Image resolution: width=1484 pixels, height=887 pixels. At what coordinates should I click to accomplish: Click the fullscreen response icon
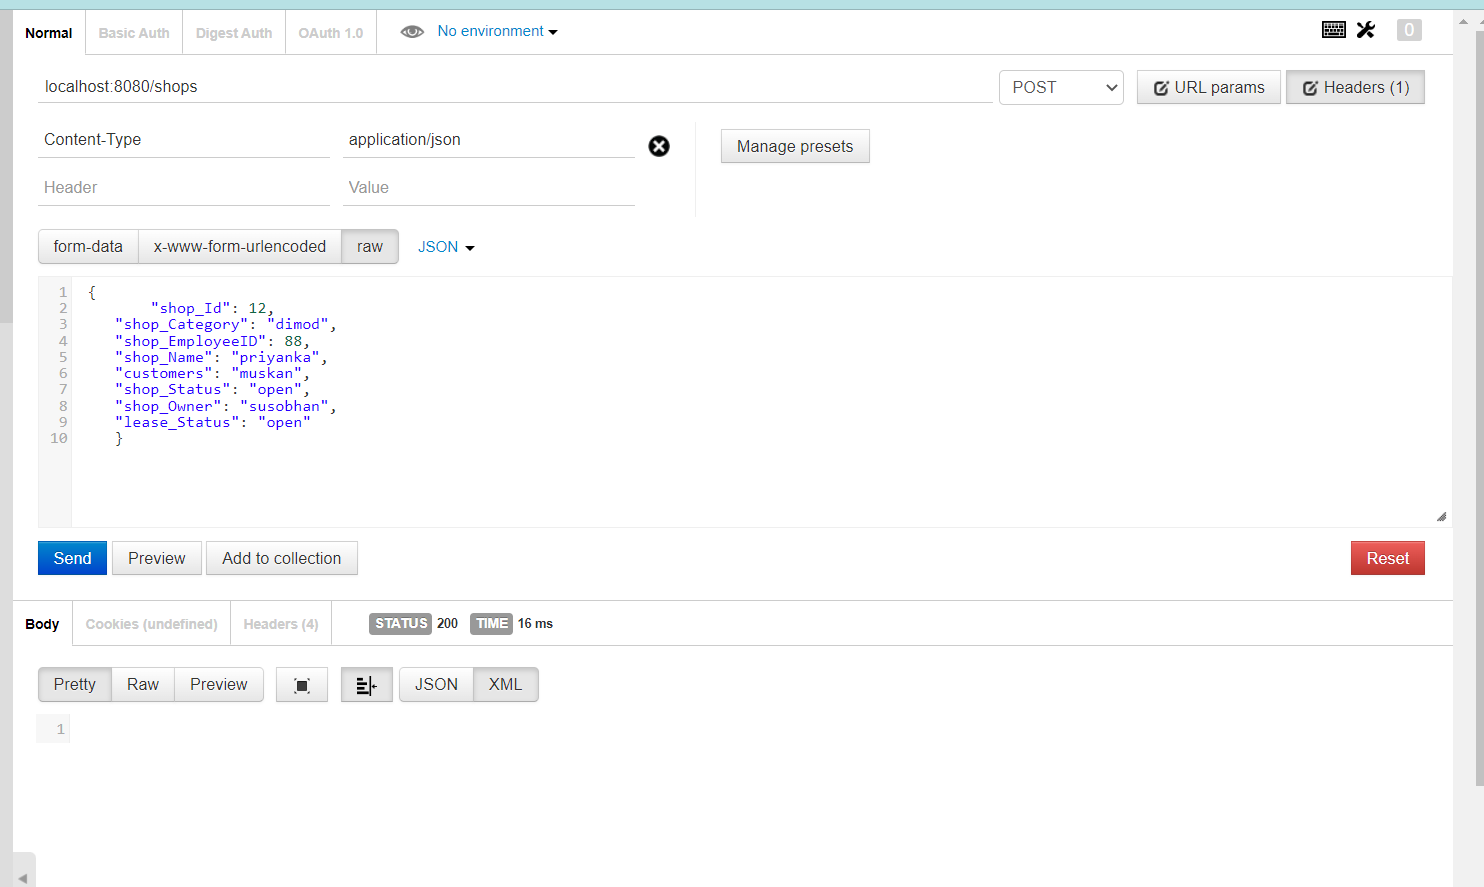click(302, 685)
